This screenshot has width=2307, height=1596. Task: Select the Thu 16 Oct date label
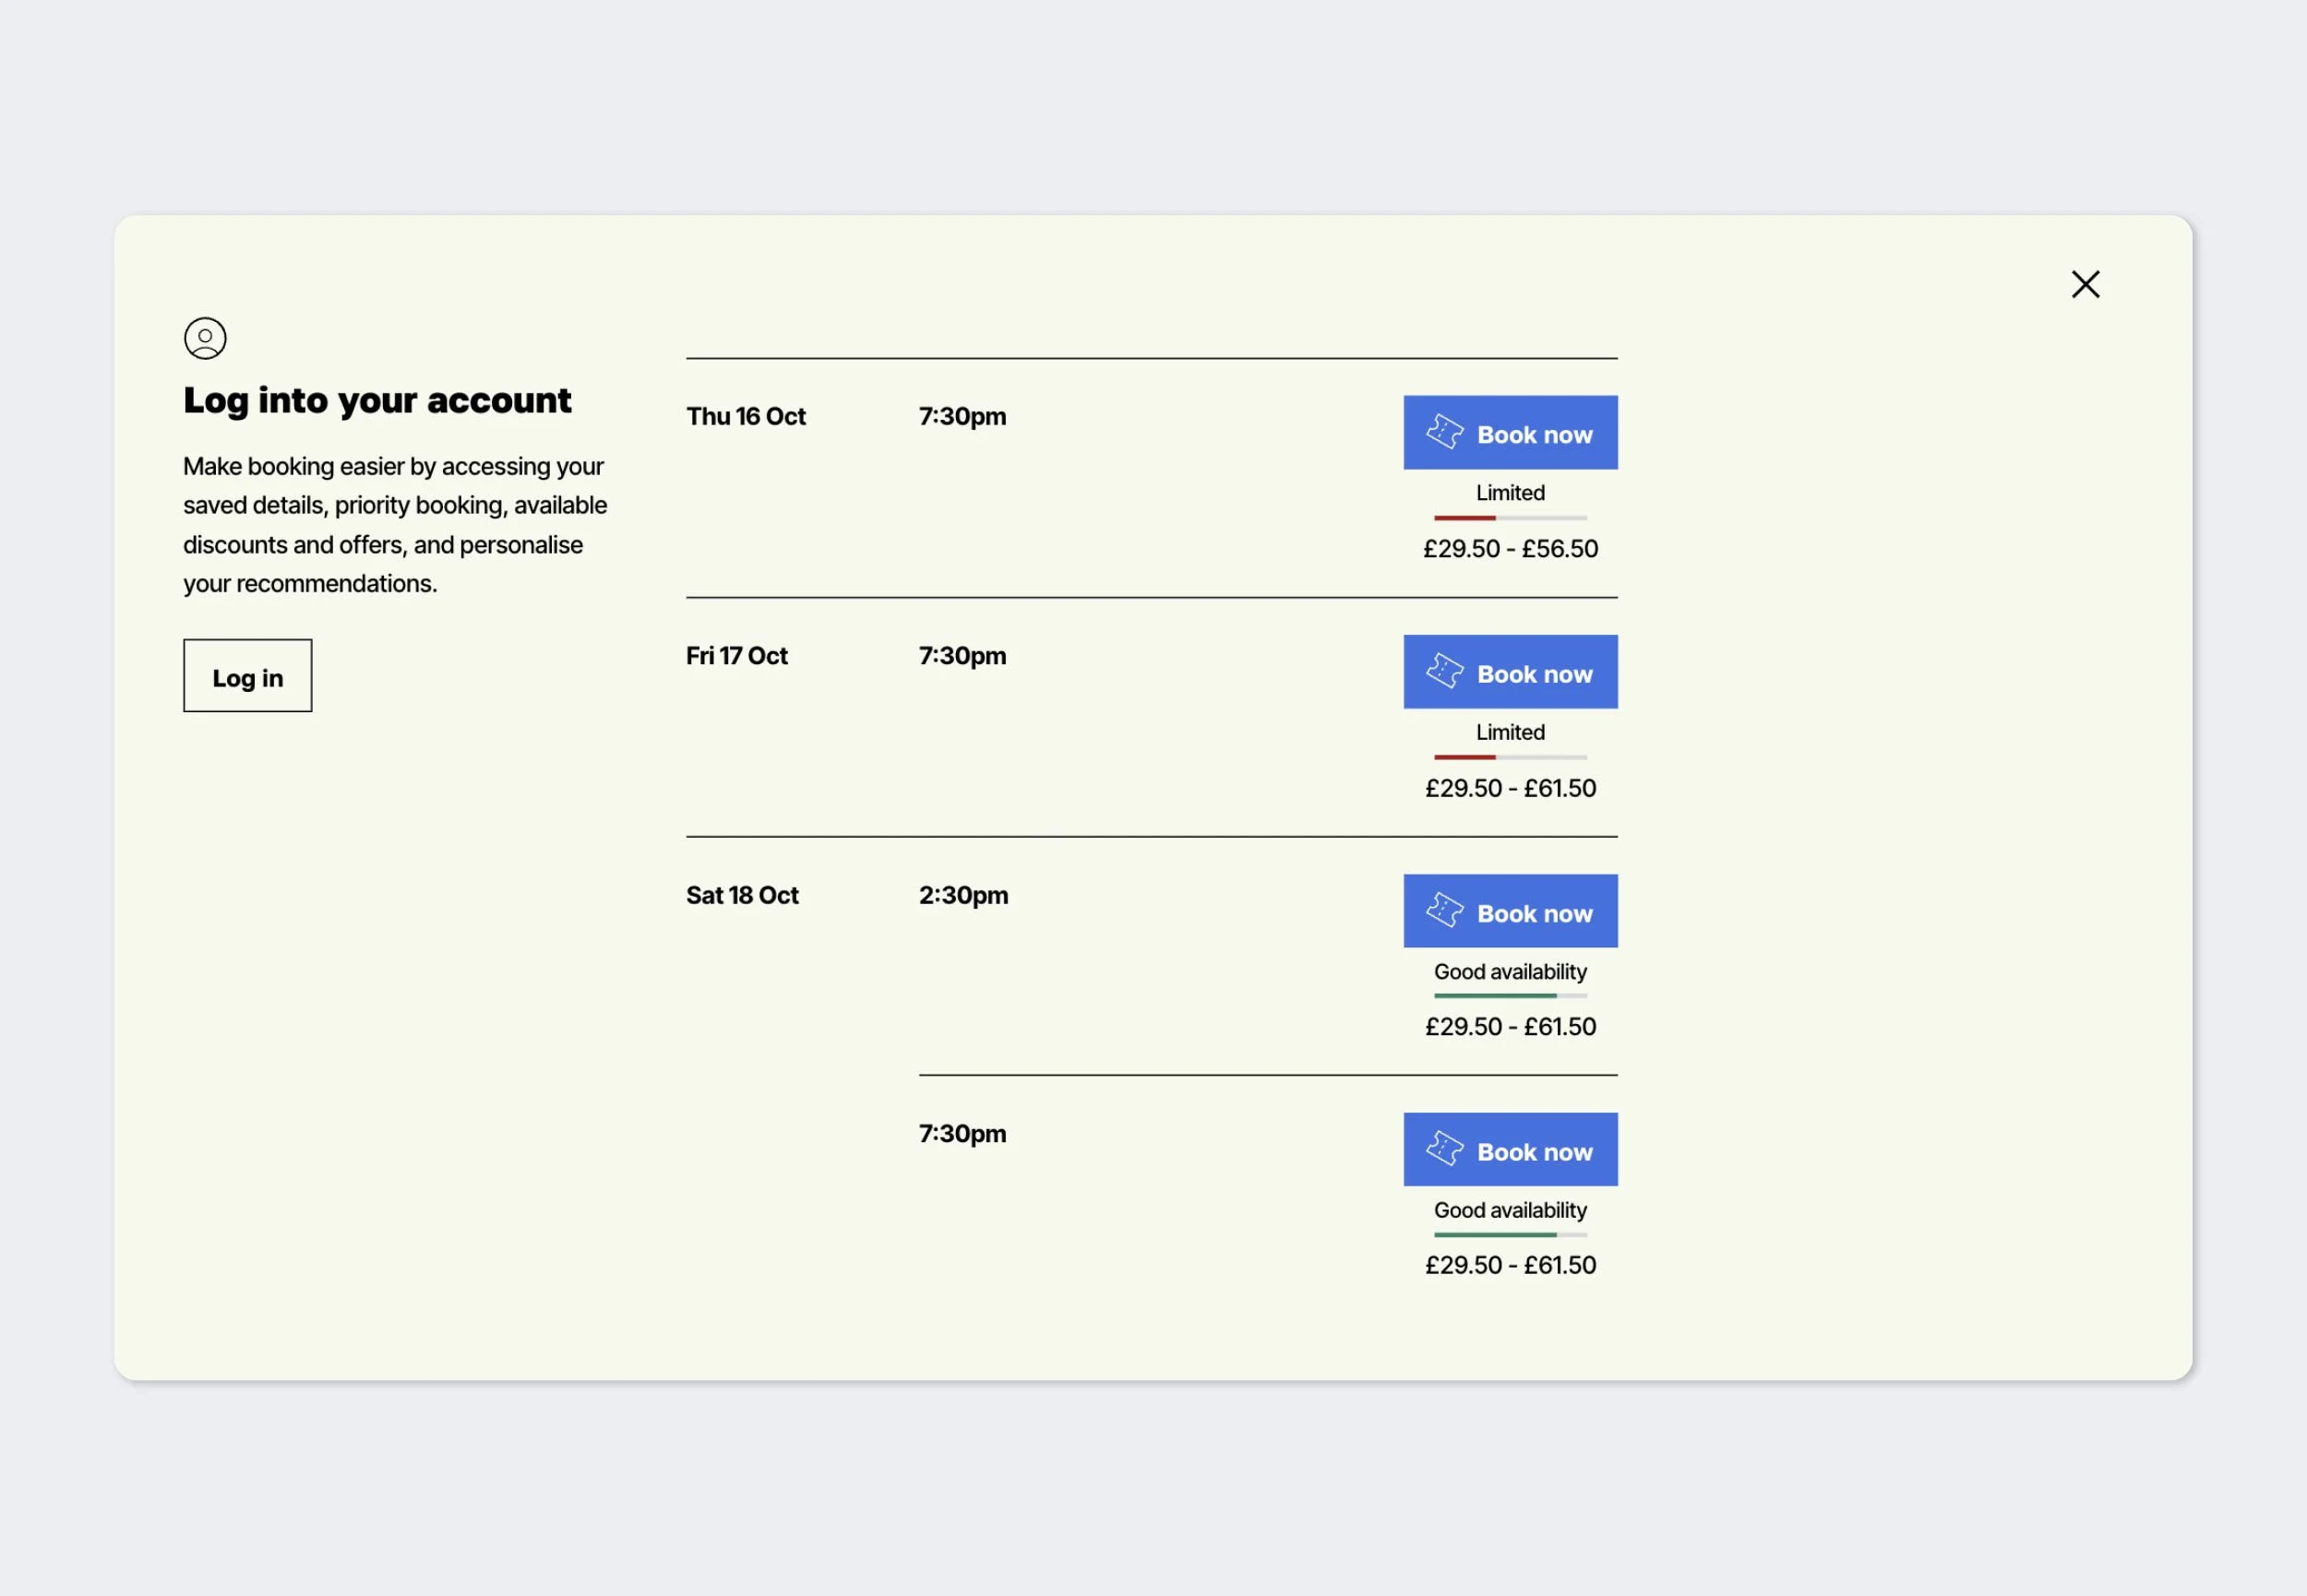click(x=745, y=416)
